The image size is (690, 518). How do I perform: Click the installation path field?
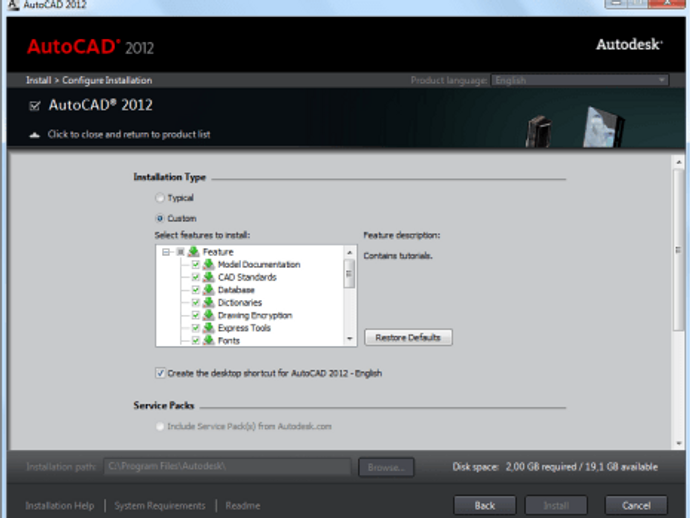coord(228,467)
